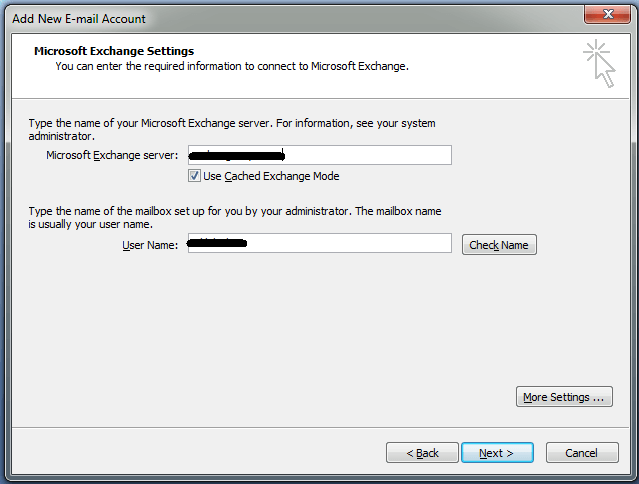Image resolution: width=639 pixels, height=484 pixels.
Task: Focus the User Name text field
Action: pos(320,243)
